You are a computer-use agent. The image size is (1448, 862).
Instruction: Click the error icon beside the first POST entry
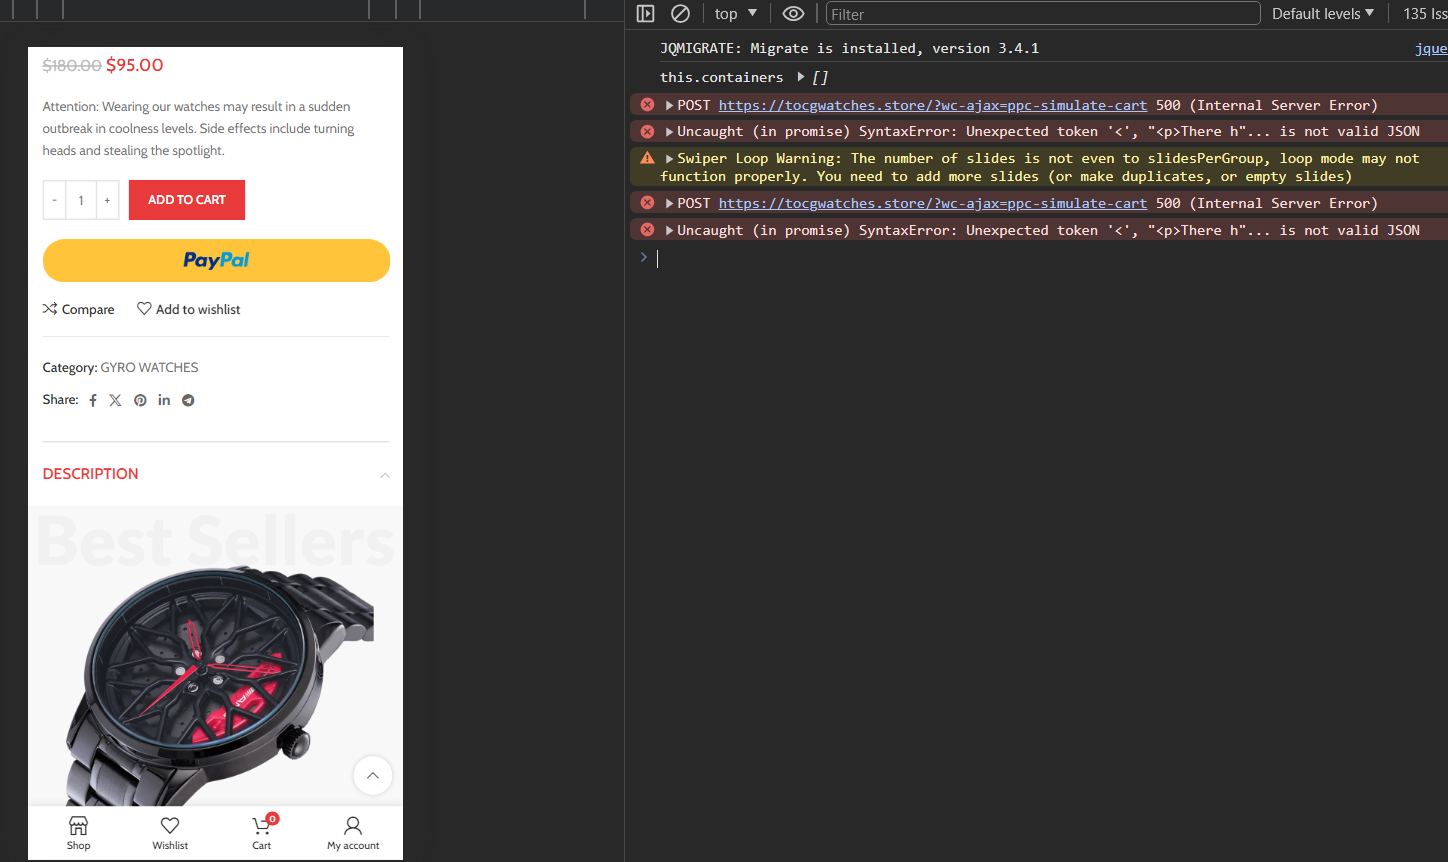coord(647,105)
